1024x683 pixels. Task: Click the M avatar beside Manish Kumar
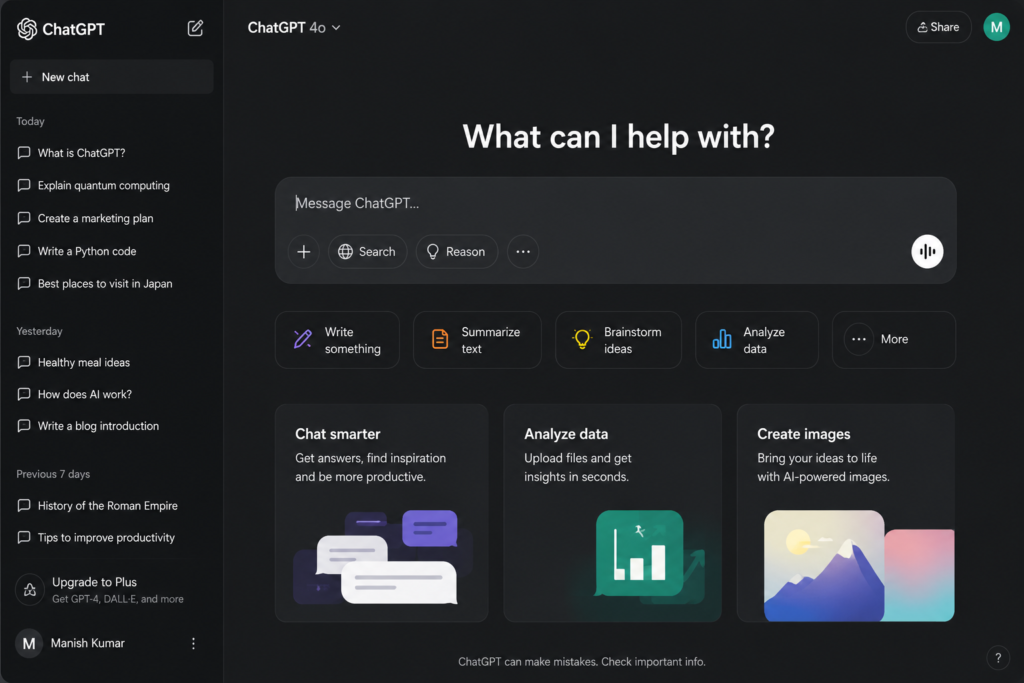click(x=29, y=643)
